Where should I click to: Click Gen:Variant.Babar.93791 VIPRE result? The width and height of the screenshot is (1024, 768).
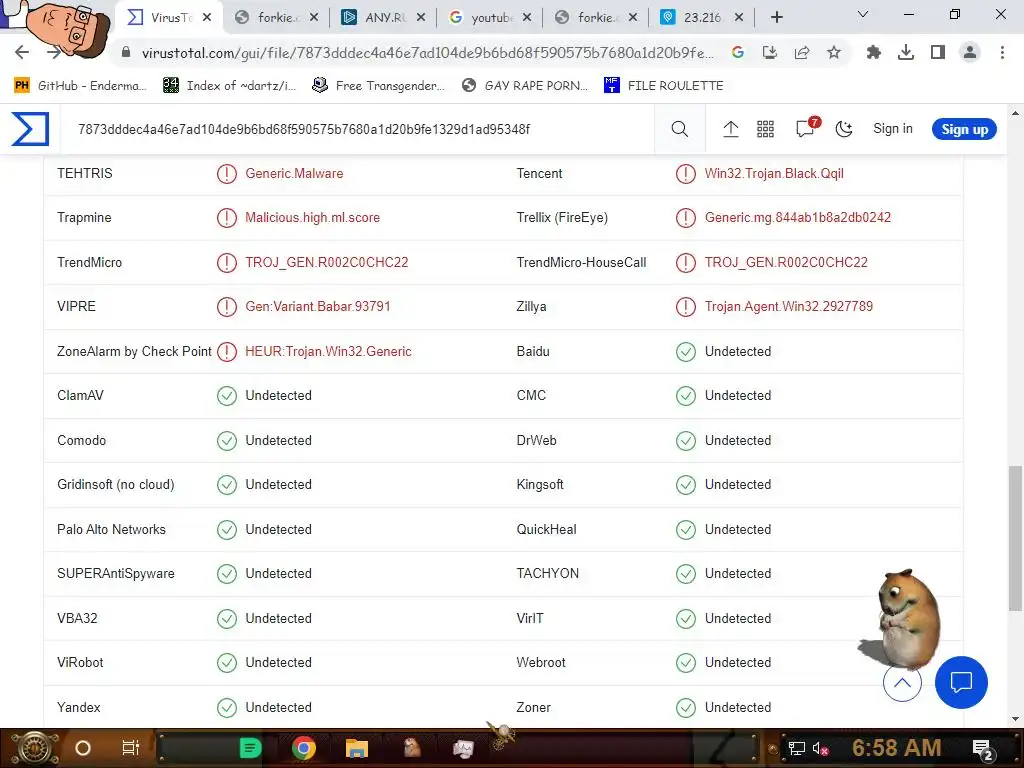tap(317, 306)
